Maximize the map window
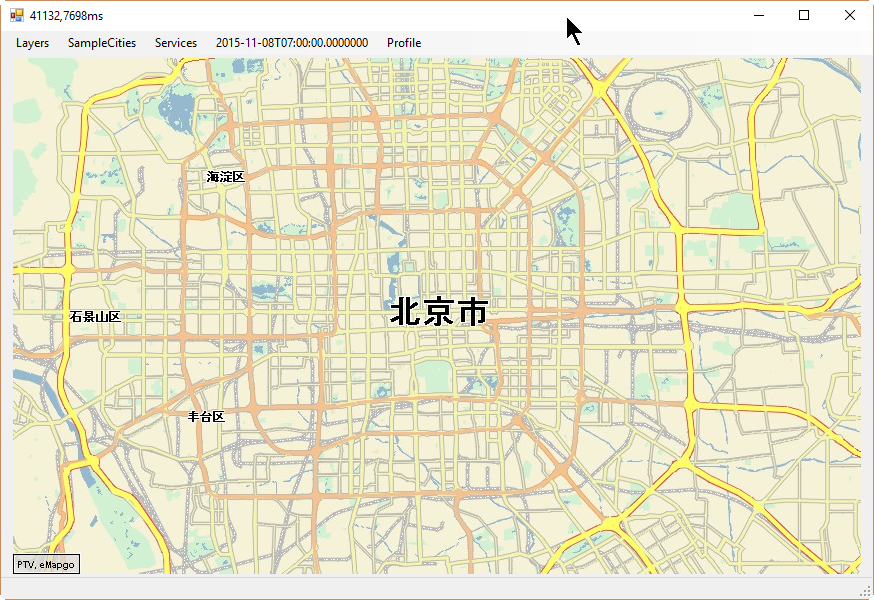This screenshot has height=600, width=874. (804, 15)
